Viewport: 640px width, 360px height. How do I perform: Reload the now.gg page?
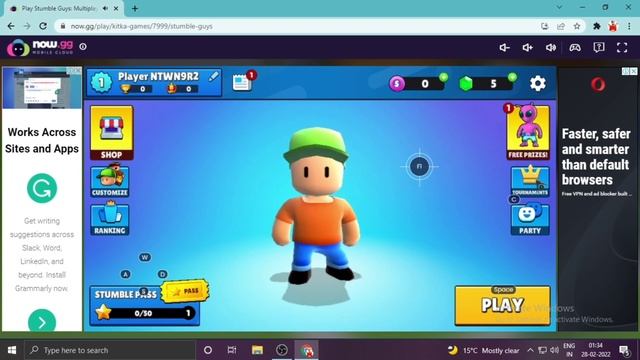pyautogui.click(x=43, y=26)
